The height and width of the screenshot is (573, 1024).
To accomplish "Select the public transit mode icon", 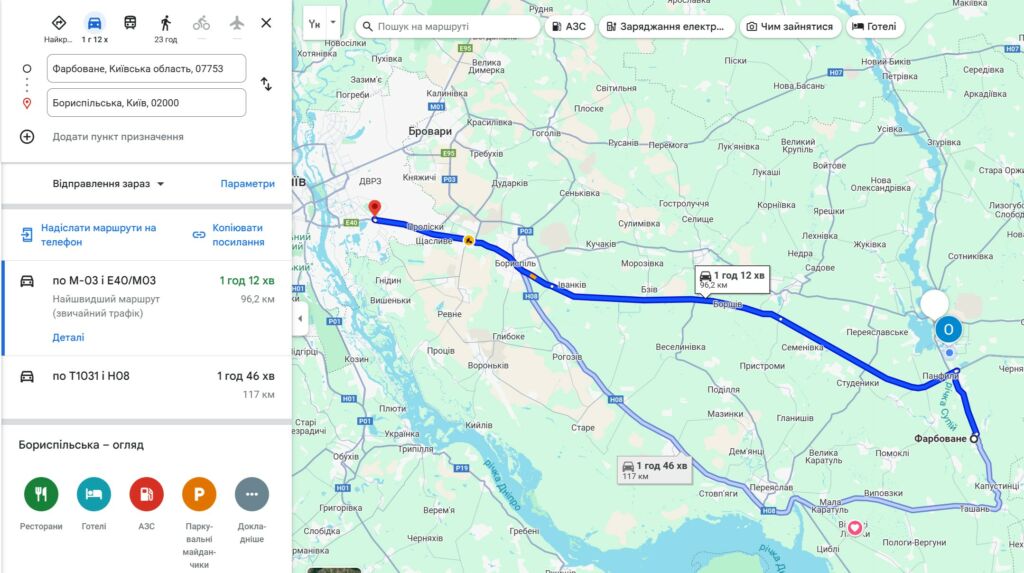I will coord(131,23).
